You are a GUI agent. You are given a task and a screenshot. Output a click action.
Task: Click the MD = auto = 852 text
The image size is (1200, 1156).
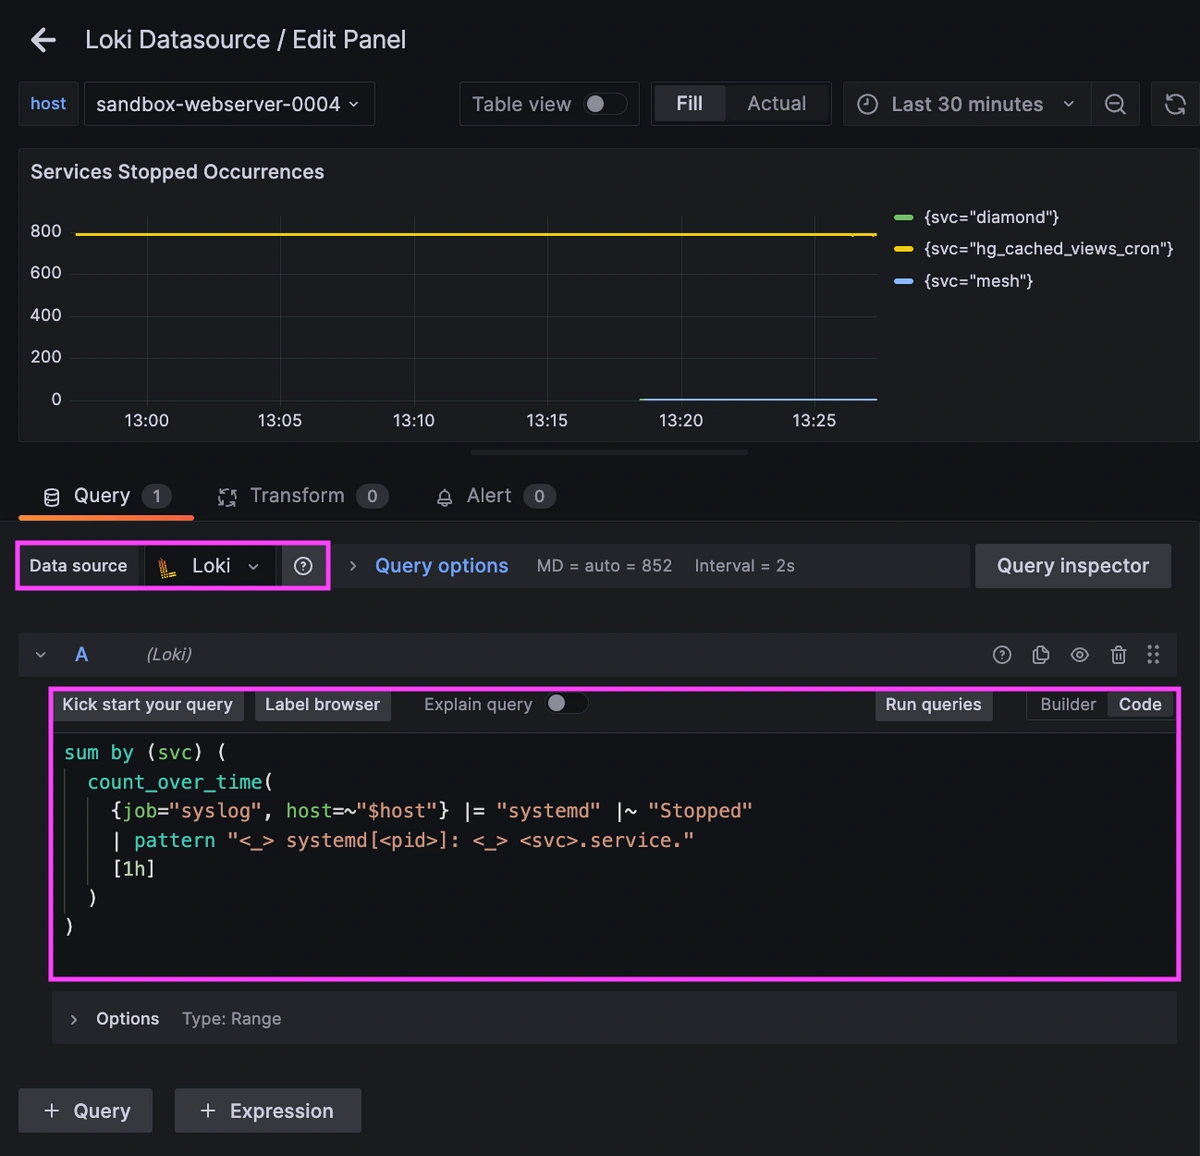(604, 566)
